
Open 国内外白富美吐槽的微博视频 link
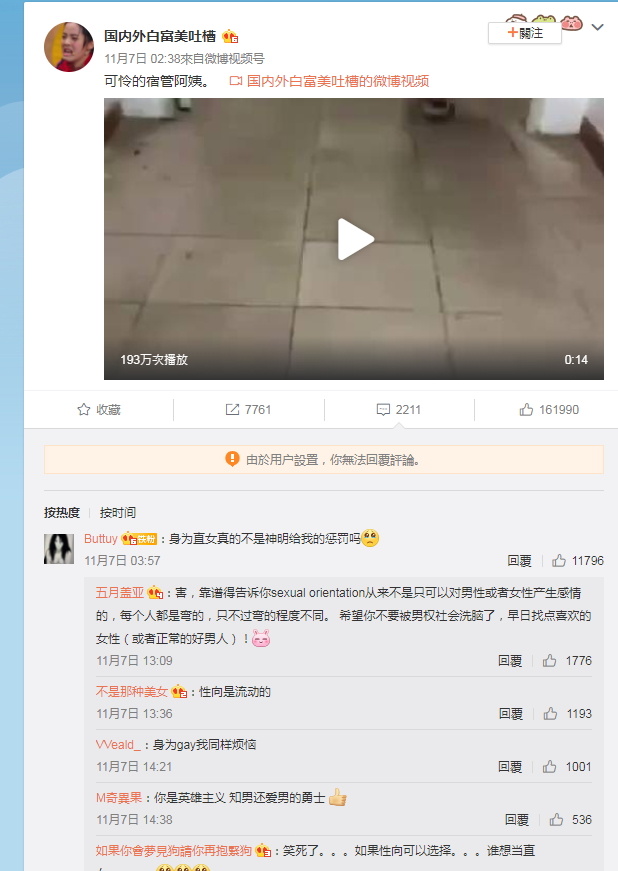pos(338,81)
